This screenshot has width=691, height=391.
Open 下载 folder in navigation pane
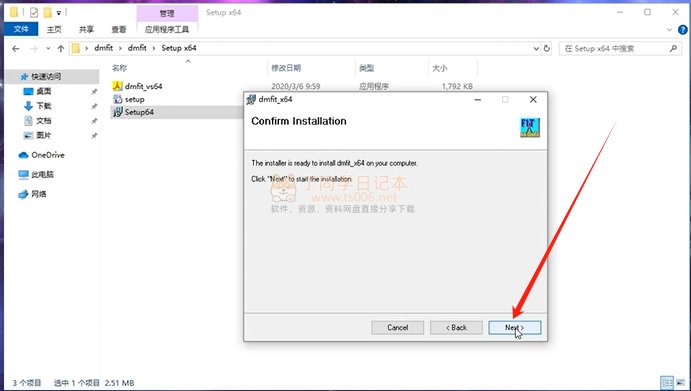point(44,106)
